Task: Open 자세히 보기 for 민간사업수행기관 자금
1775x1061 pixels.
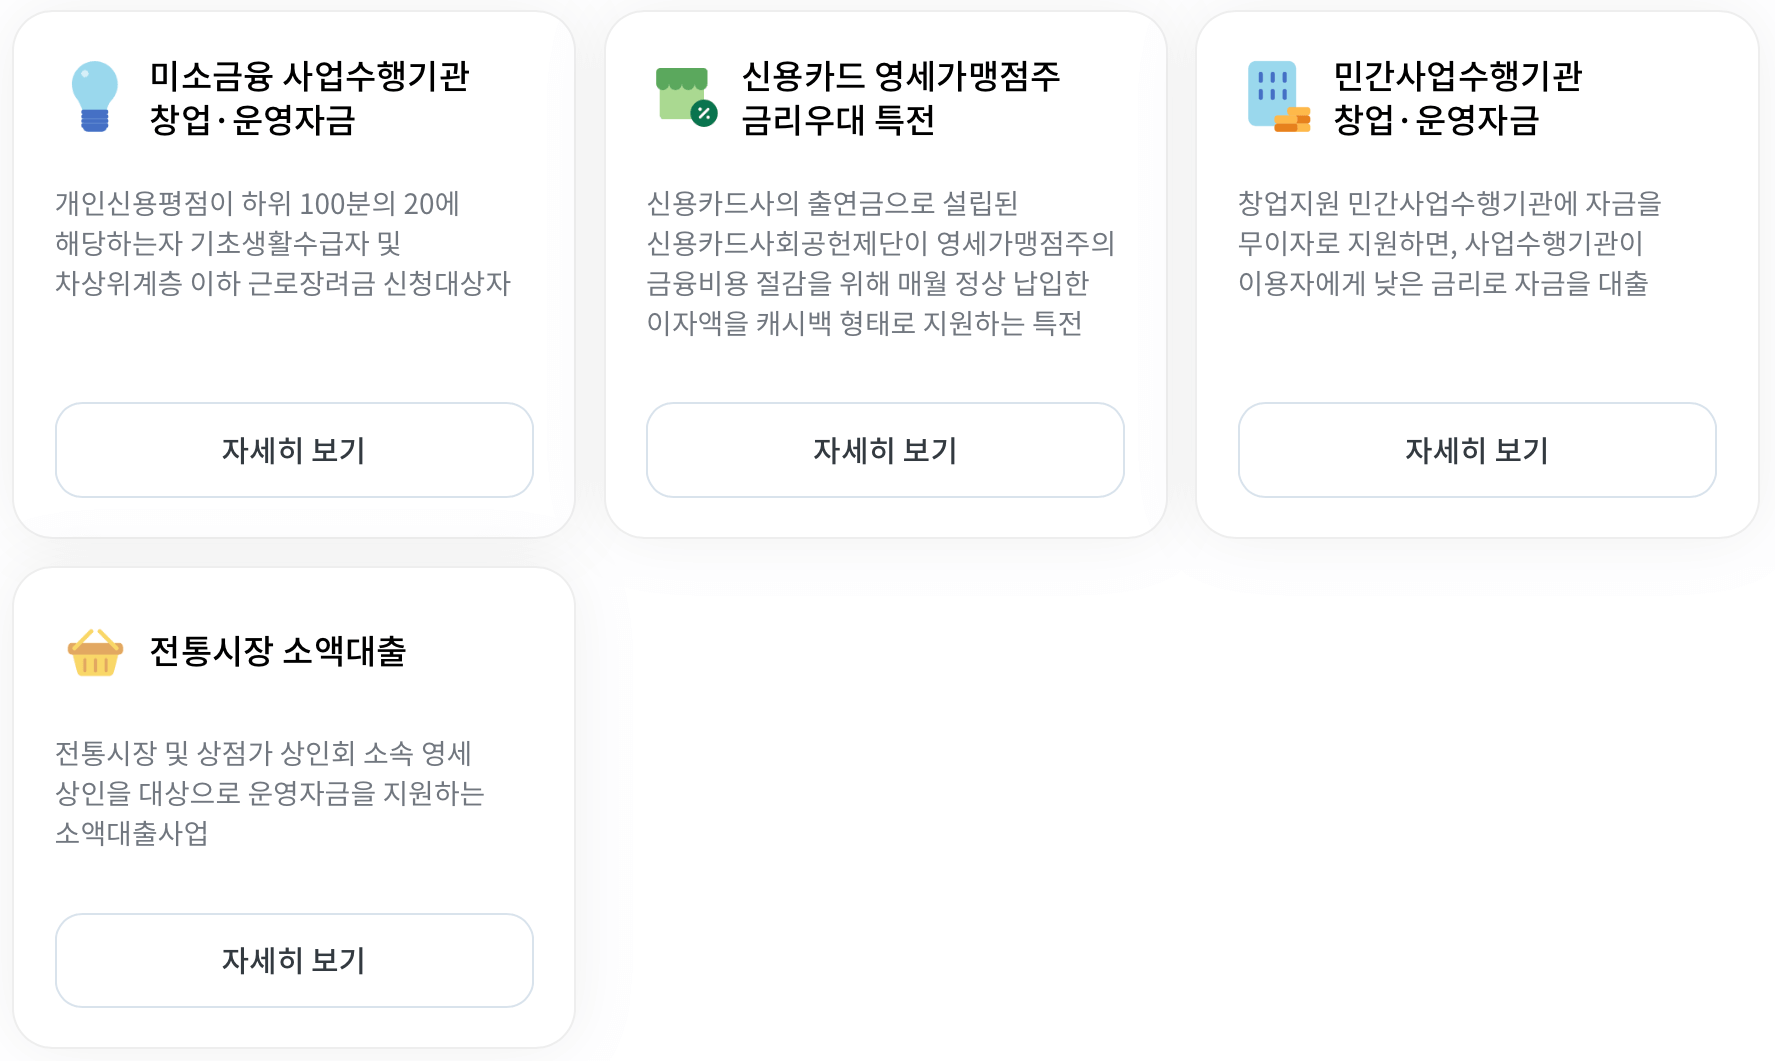Action: [1476, 450]
